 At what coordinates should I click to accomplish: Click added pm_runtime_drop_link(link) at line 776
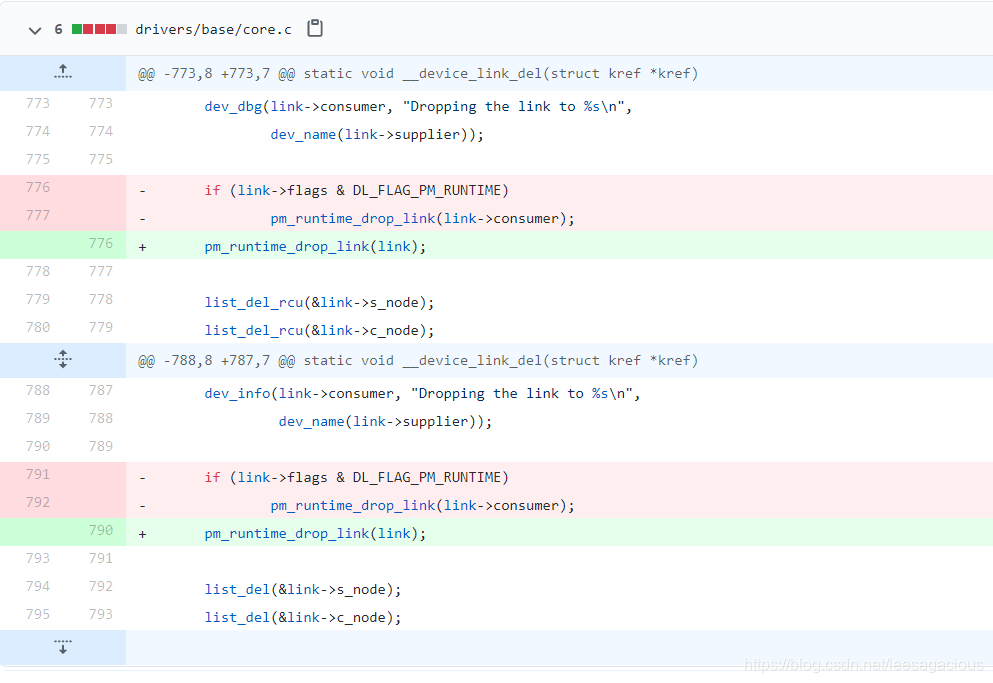315,246
